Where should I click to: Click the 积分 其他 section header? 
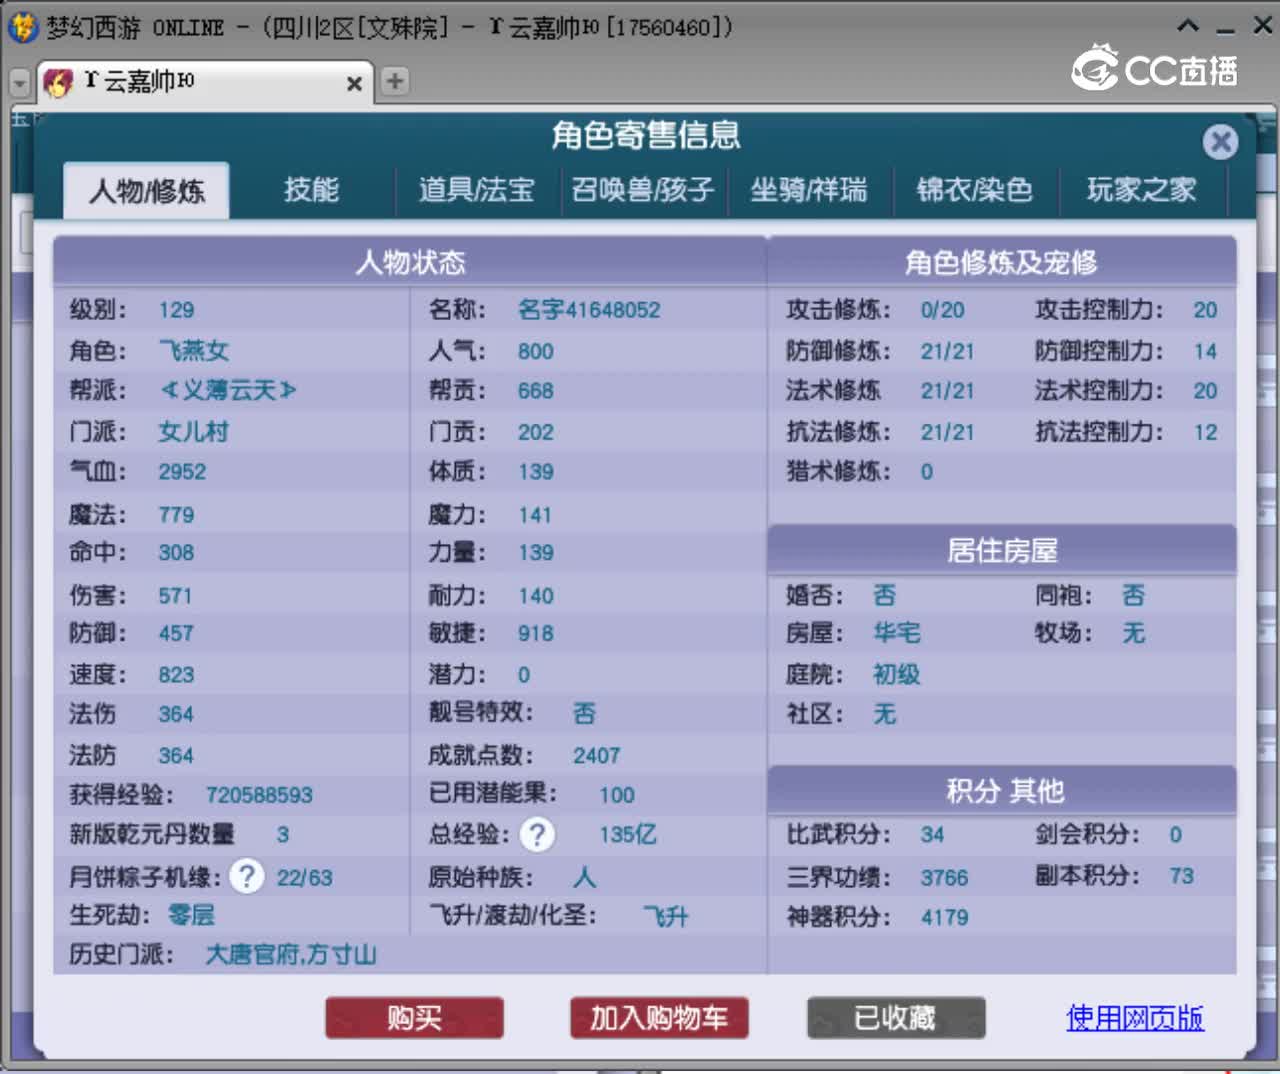pyautogui.click(x=1002, y=791)
